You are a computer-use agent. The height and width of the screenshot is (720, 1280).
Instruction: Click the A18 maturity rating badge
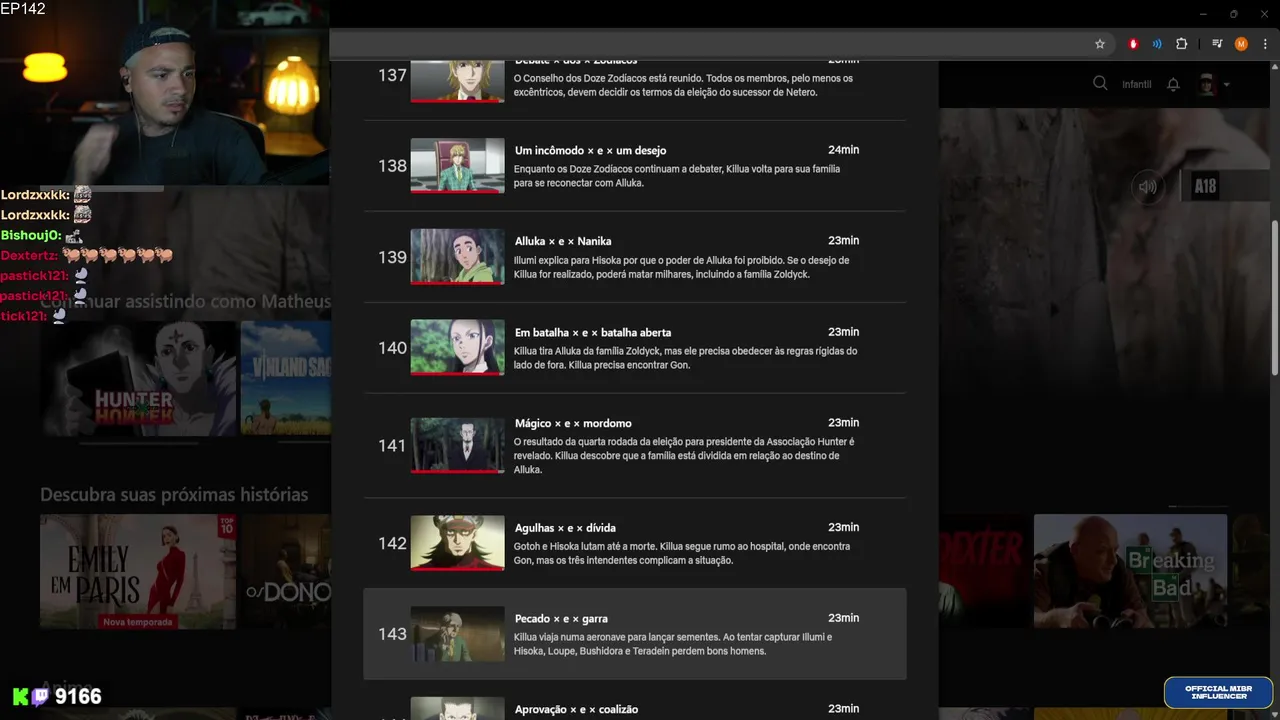click(1205, 186)
